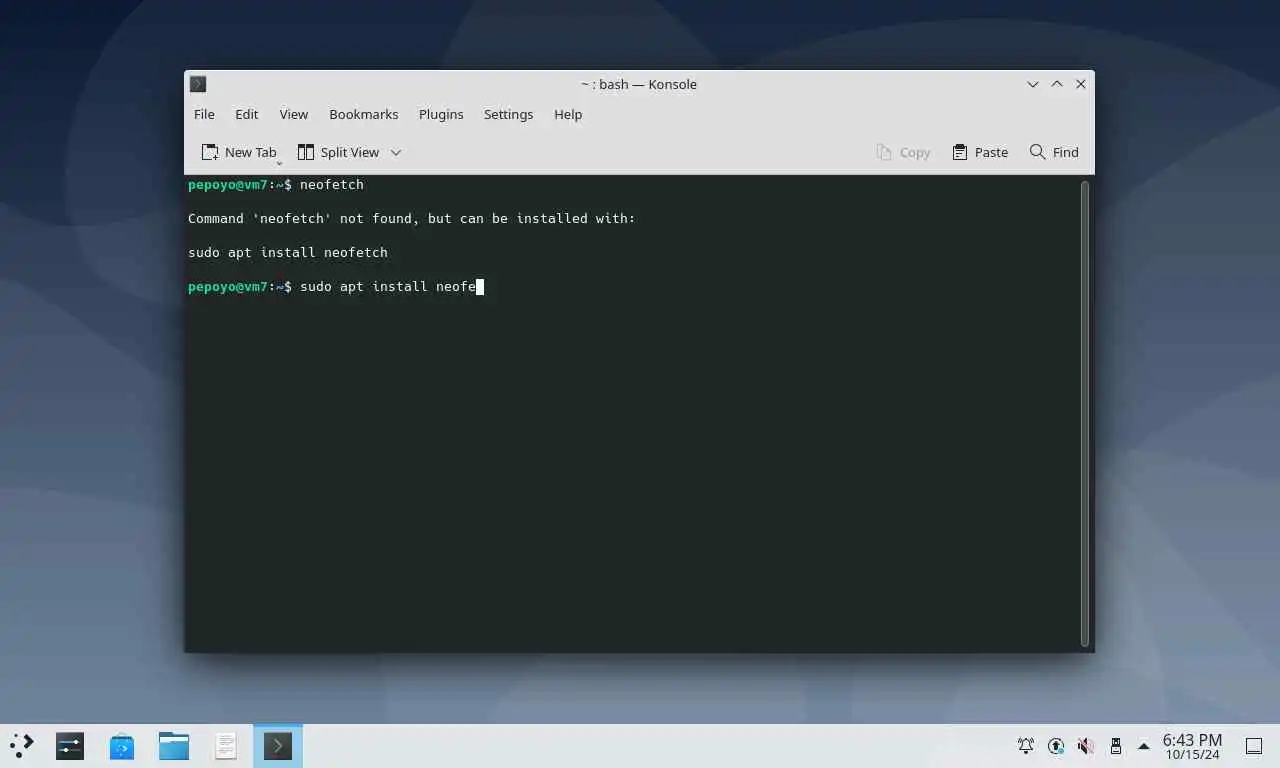Minimize the Konsole window
Image resolution: width=1280 pixels, height=768 pixels.
1033,84
